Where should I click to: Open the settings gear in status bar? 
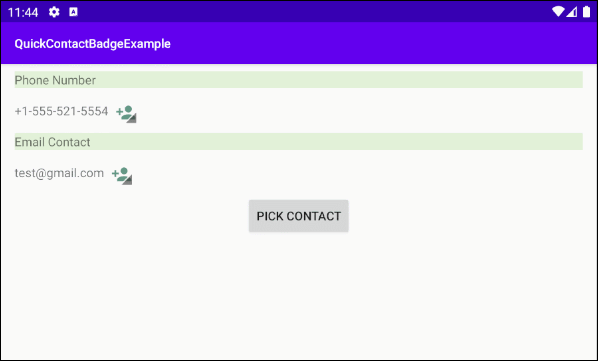(x=54, y=12)
